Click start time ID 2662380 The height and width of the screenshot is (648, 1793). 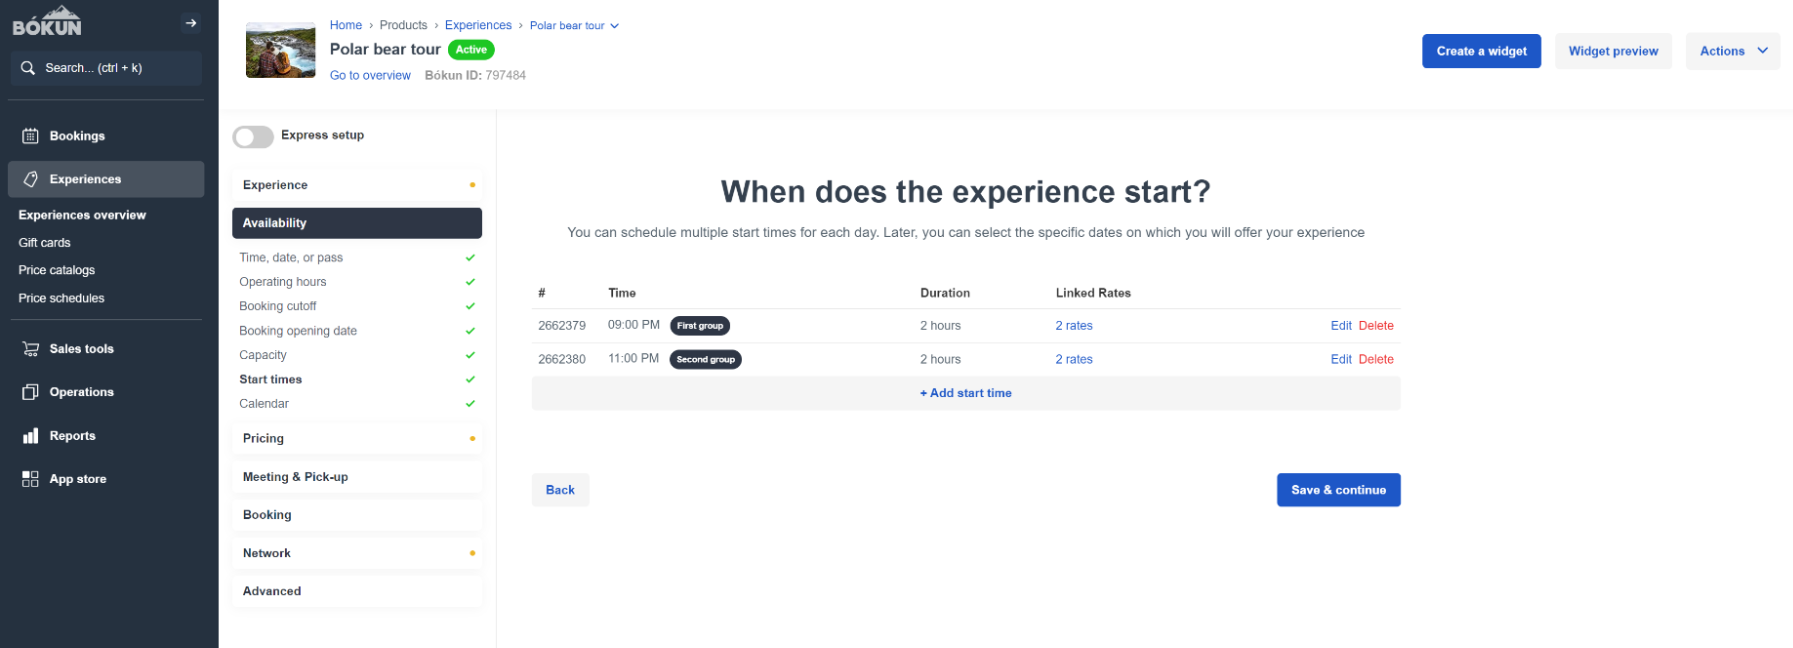click(562, 359)
